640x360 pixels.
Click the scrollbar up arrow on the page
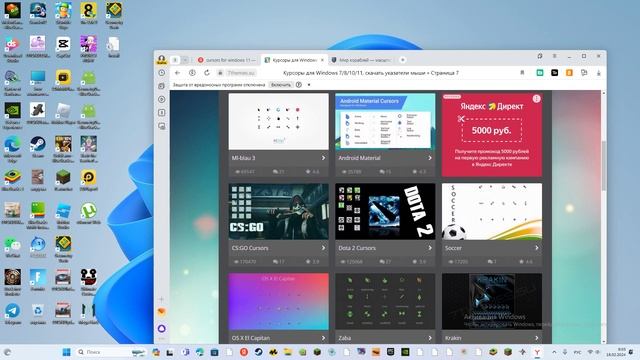(x=604, y=93)
